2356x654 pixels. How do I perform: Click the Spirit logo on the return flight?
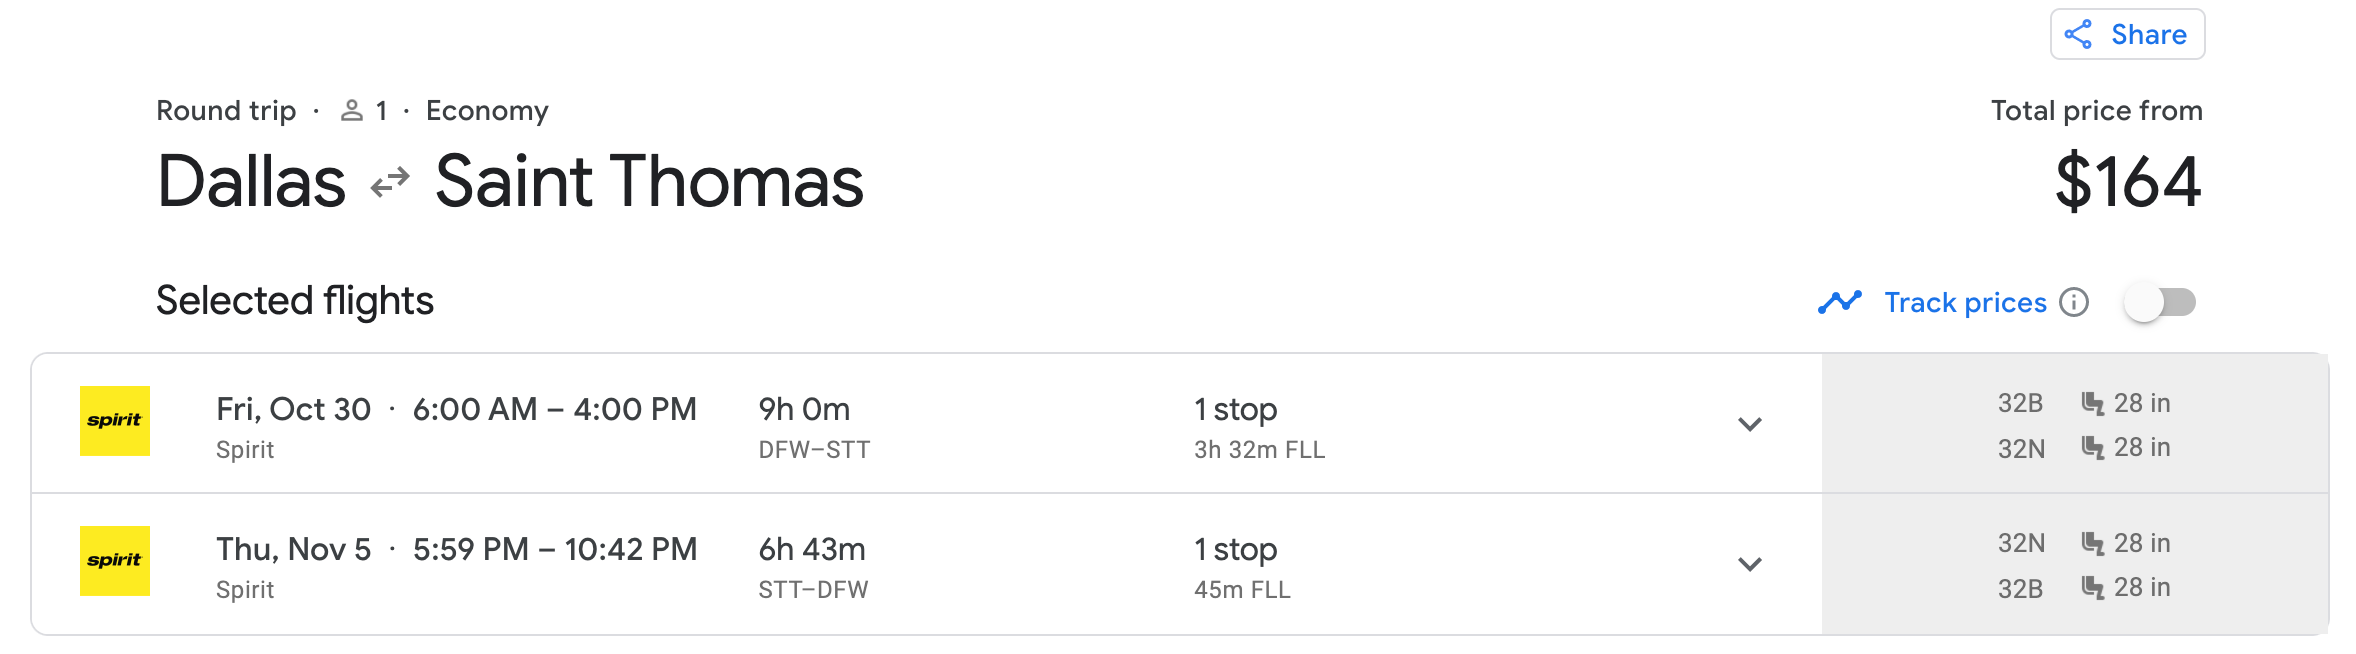click(115, 561)
